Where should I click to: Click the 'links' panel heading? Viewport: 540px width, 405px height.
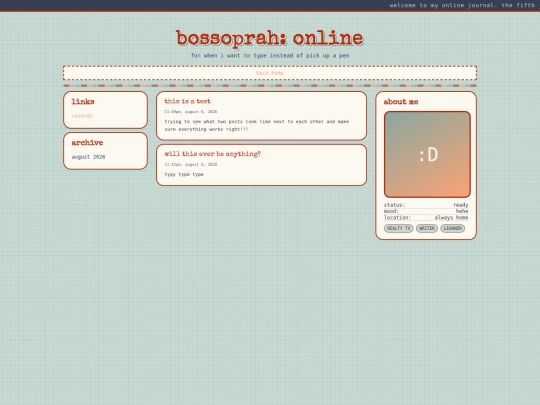[83, 102]
